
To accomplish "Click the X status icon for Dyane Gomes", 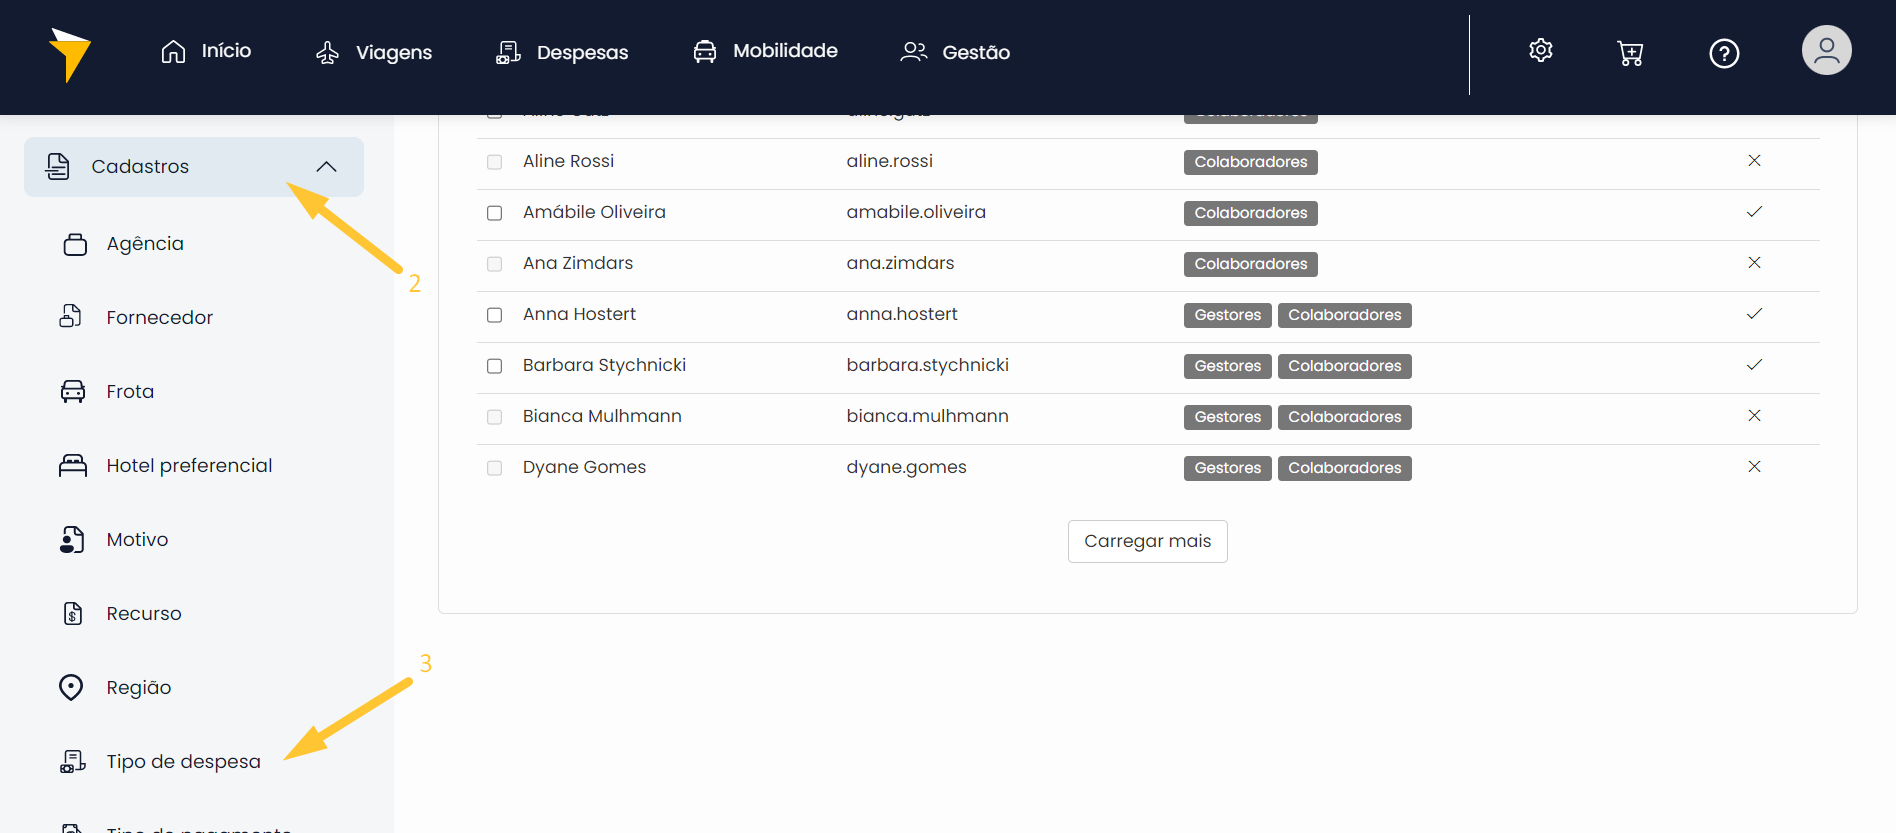I will point(1753,467).
